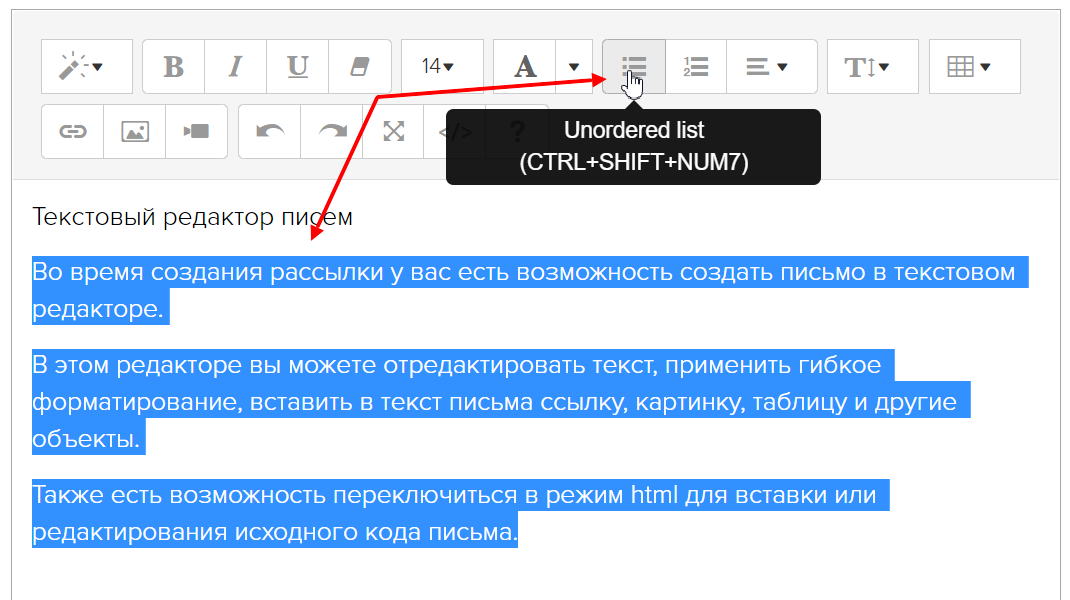The width and height of the screenshot is (1070, 600).
Task: Click the heading 'Текстовый редактор писем'
Action: (x=192, y=217)
